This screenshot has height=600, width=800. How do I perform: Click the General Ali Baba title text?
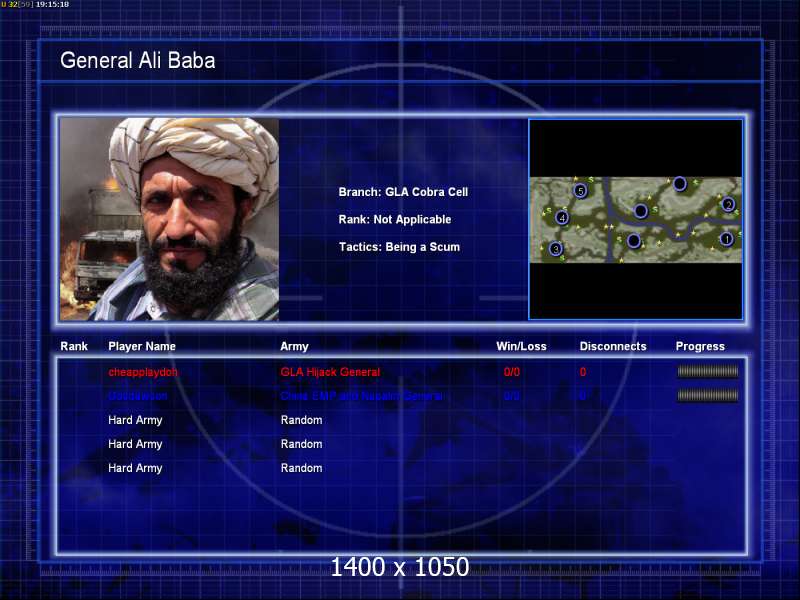point(138,60)
